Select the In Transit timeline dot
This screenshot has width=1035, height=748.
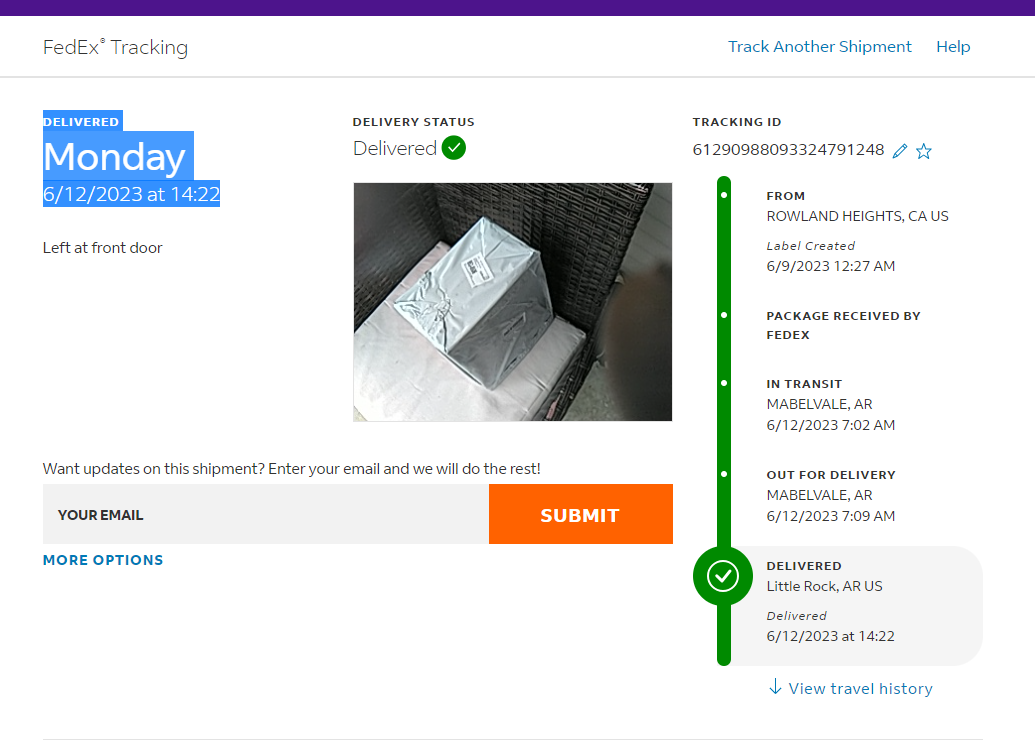[x=724, y=384]
